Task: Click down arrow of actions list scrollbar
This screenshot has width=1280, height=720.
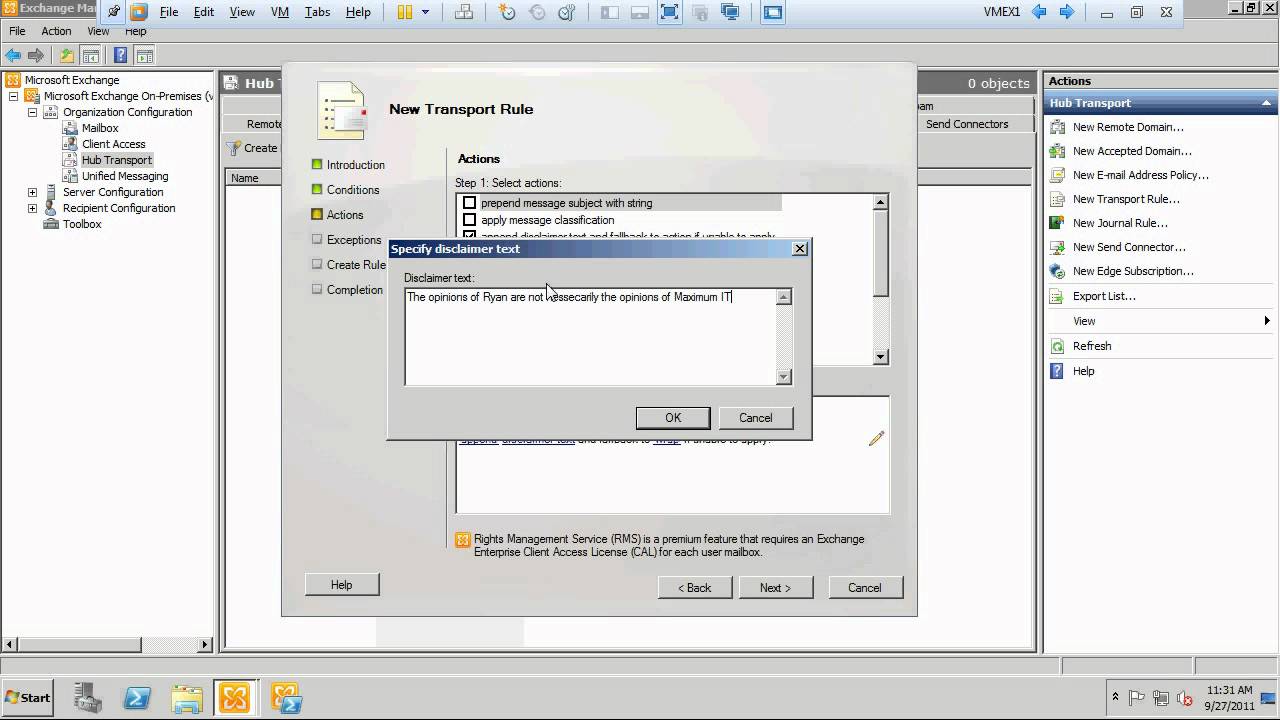Action: (x=881, y=357)
